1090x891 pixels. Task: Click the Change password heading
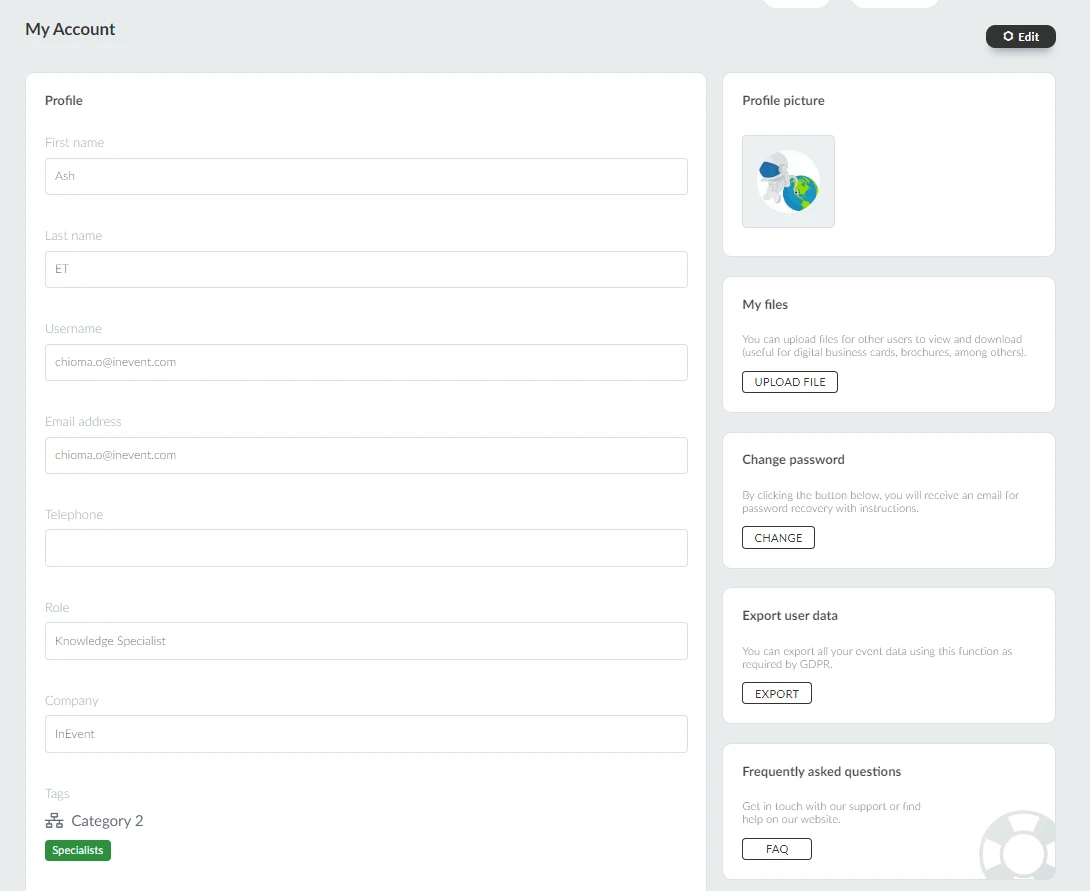click(x=793, y=459)
